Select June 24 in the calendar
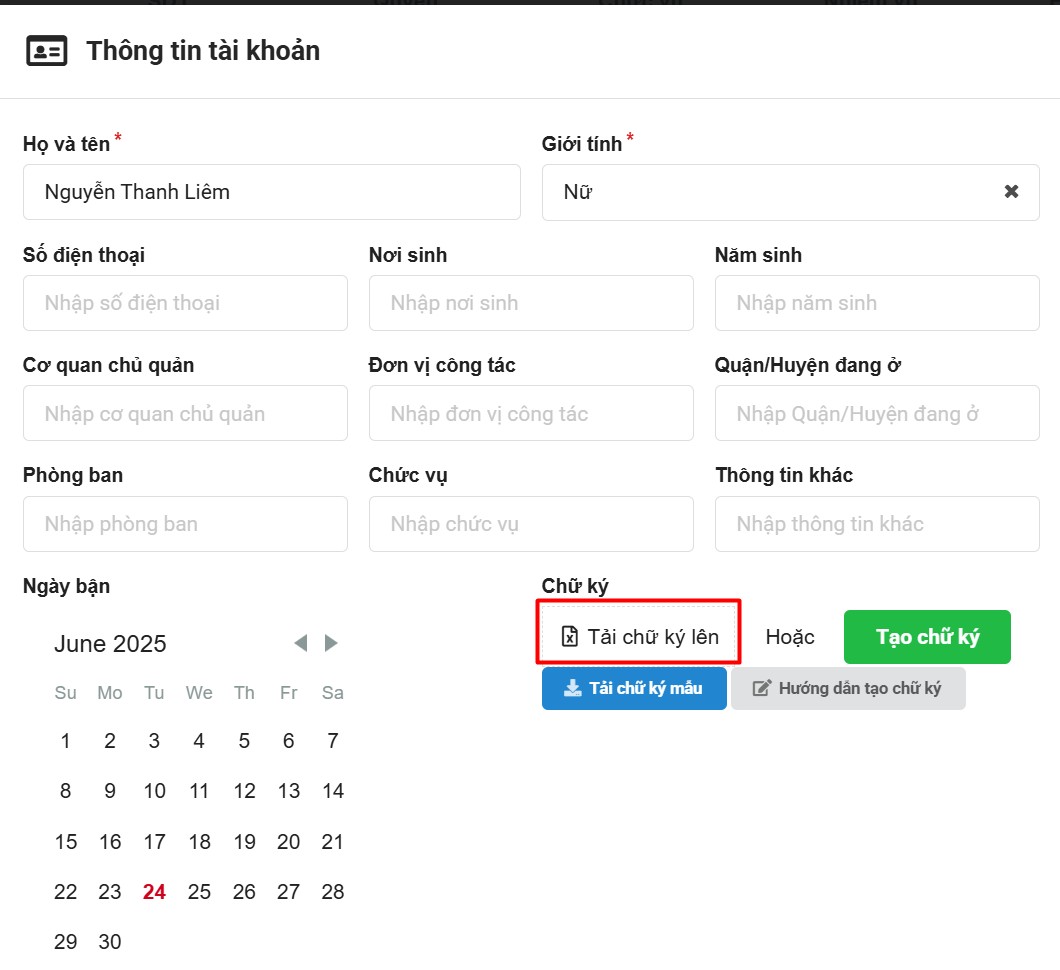This screenshot has width=1060, height=970. [x=154, y=892]
